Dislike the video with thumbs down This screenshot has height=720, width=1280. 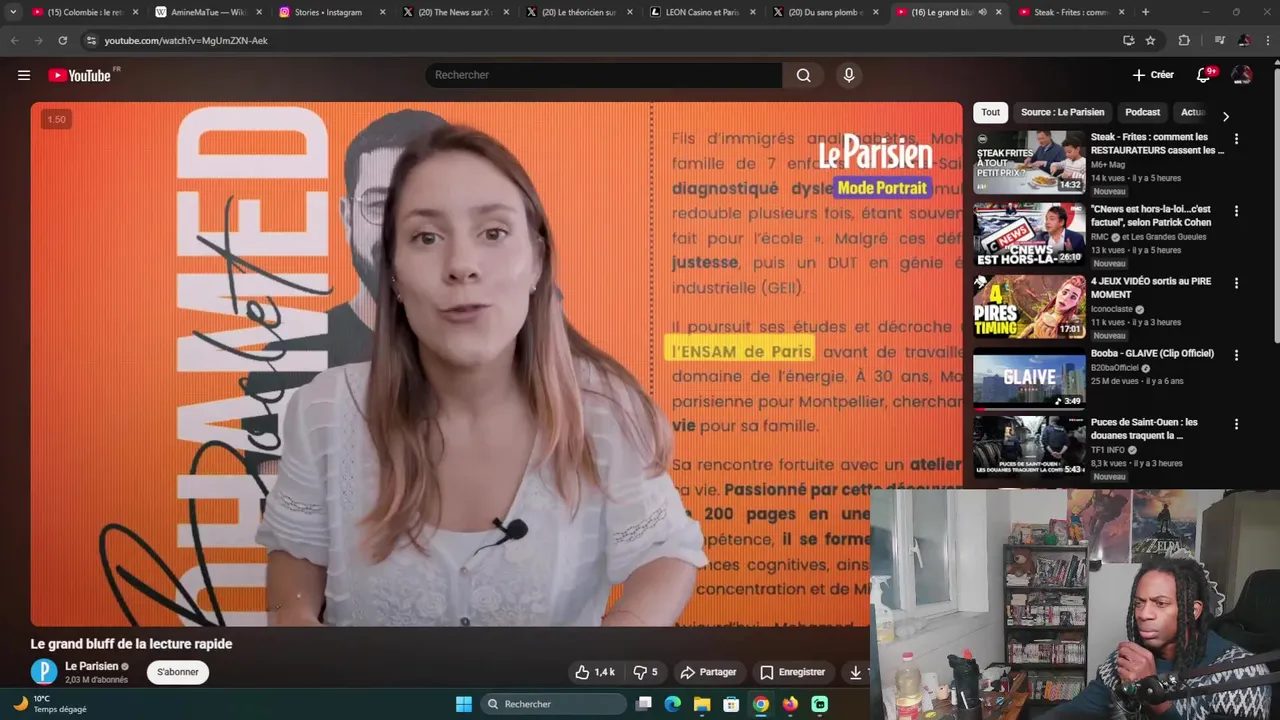(x=645, y=672)
